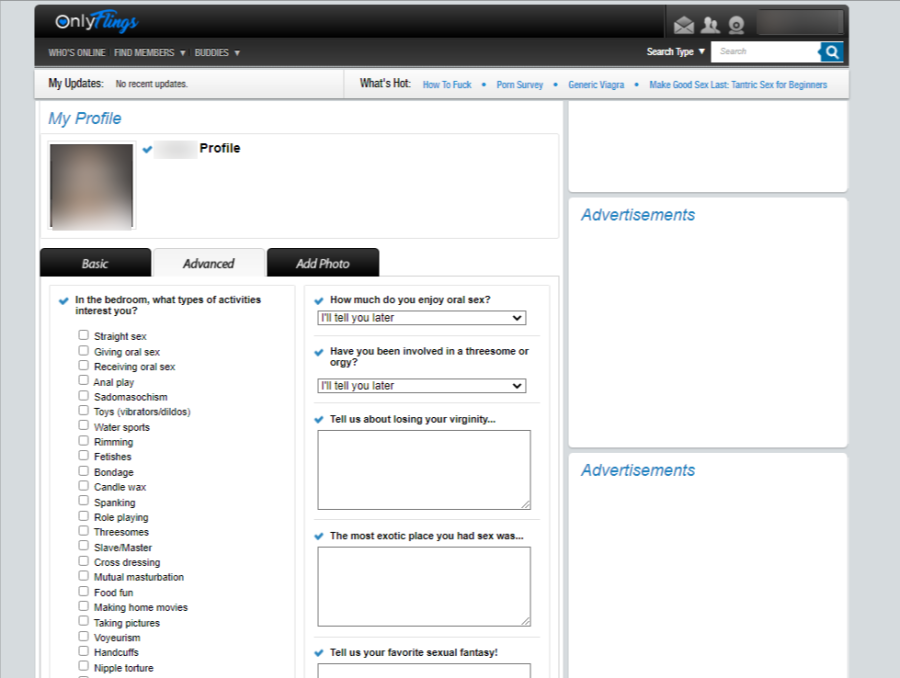The height and width of the screenshot is (678, 900).
Task: Open the Buddies menu in navigation bar
Action: tap(217, 53)
